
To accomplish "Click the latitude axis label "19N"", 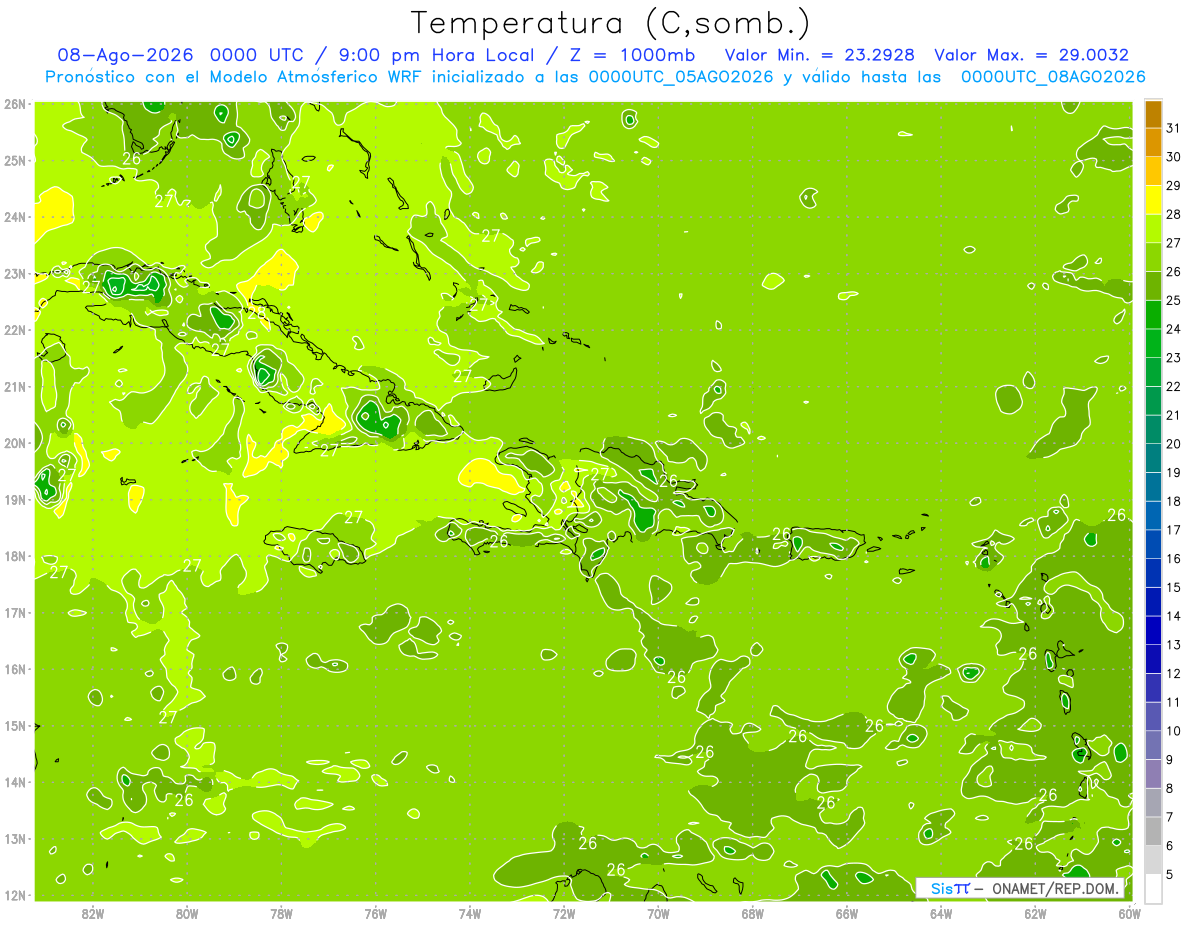I will click(x=15, y=500).
